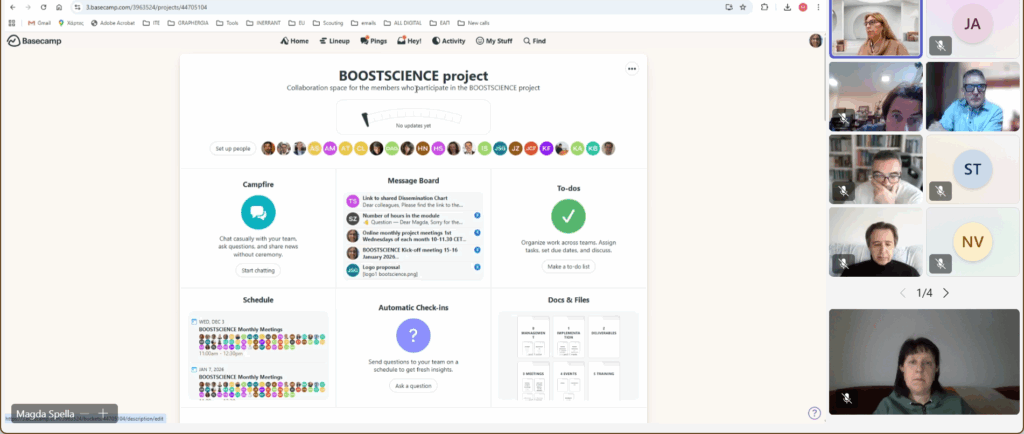
Task: Reload the page in the browser
Action: click(x=43, y=7)
